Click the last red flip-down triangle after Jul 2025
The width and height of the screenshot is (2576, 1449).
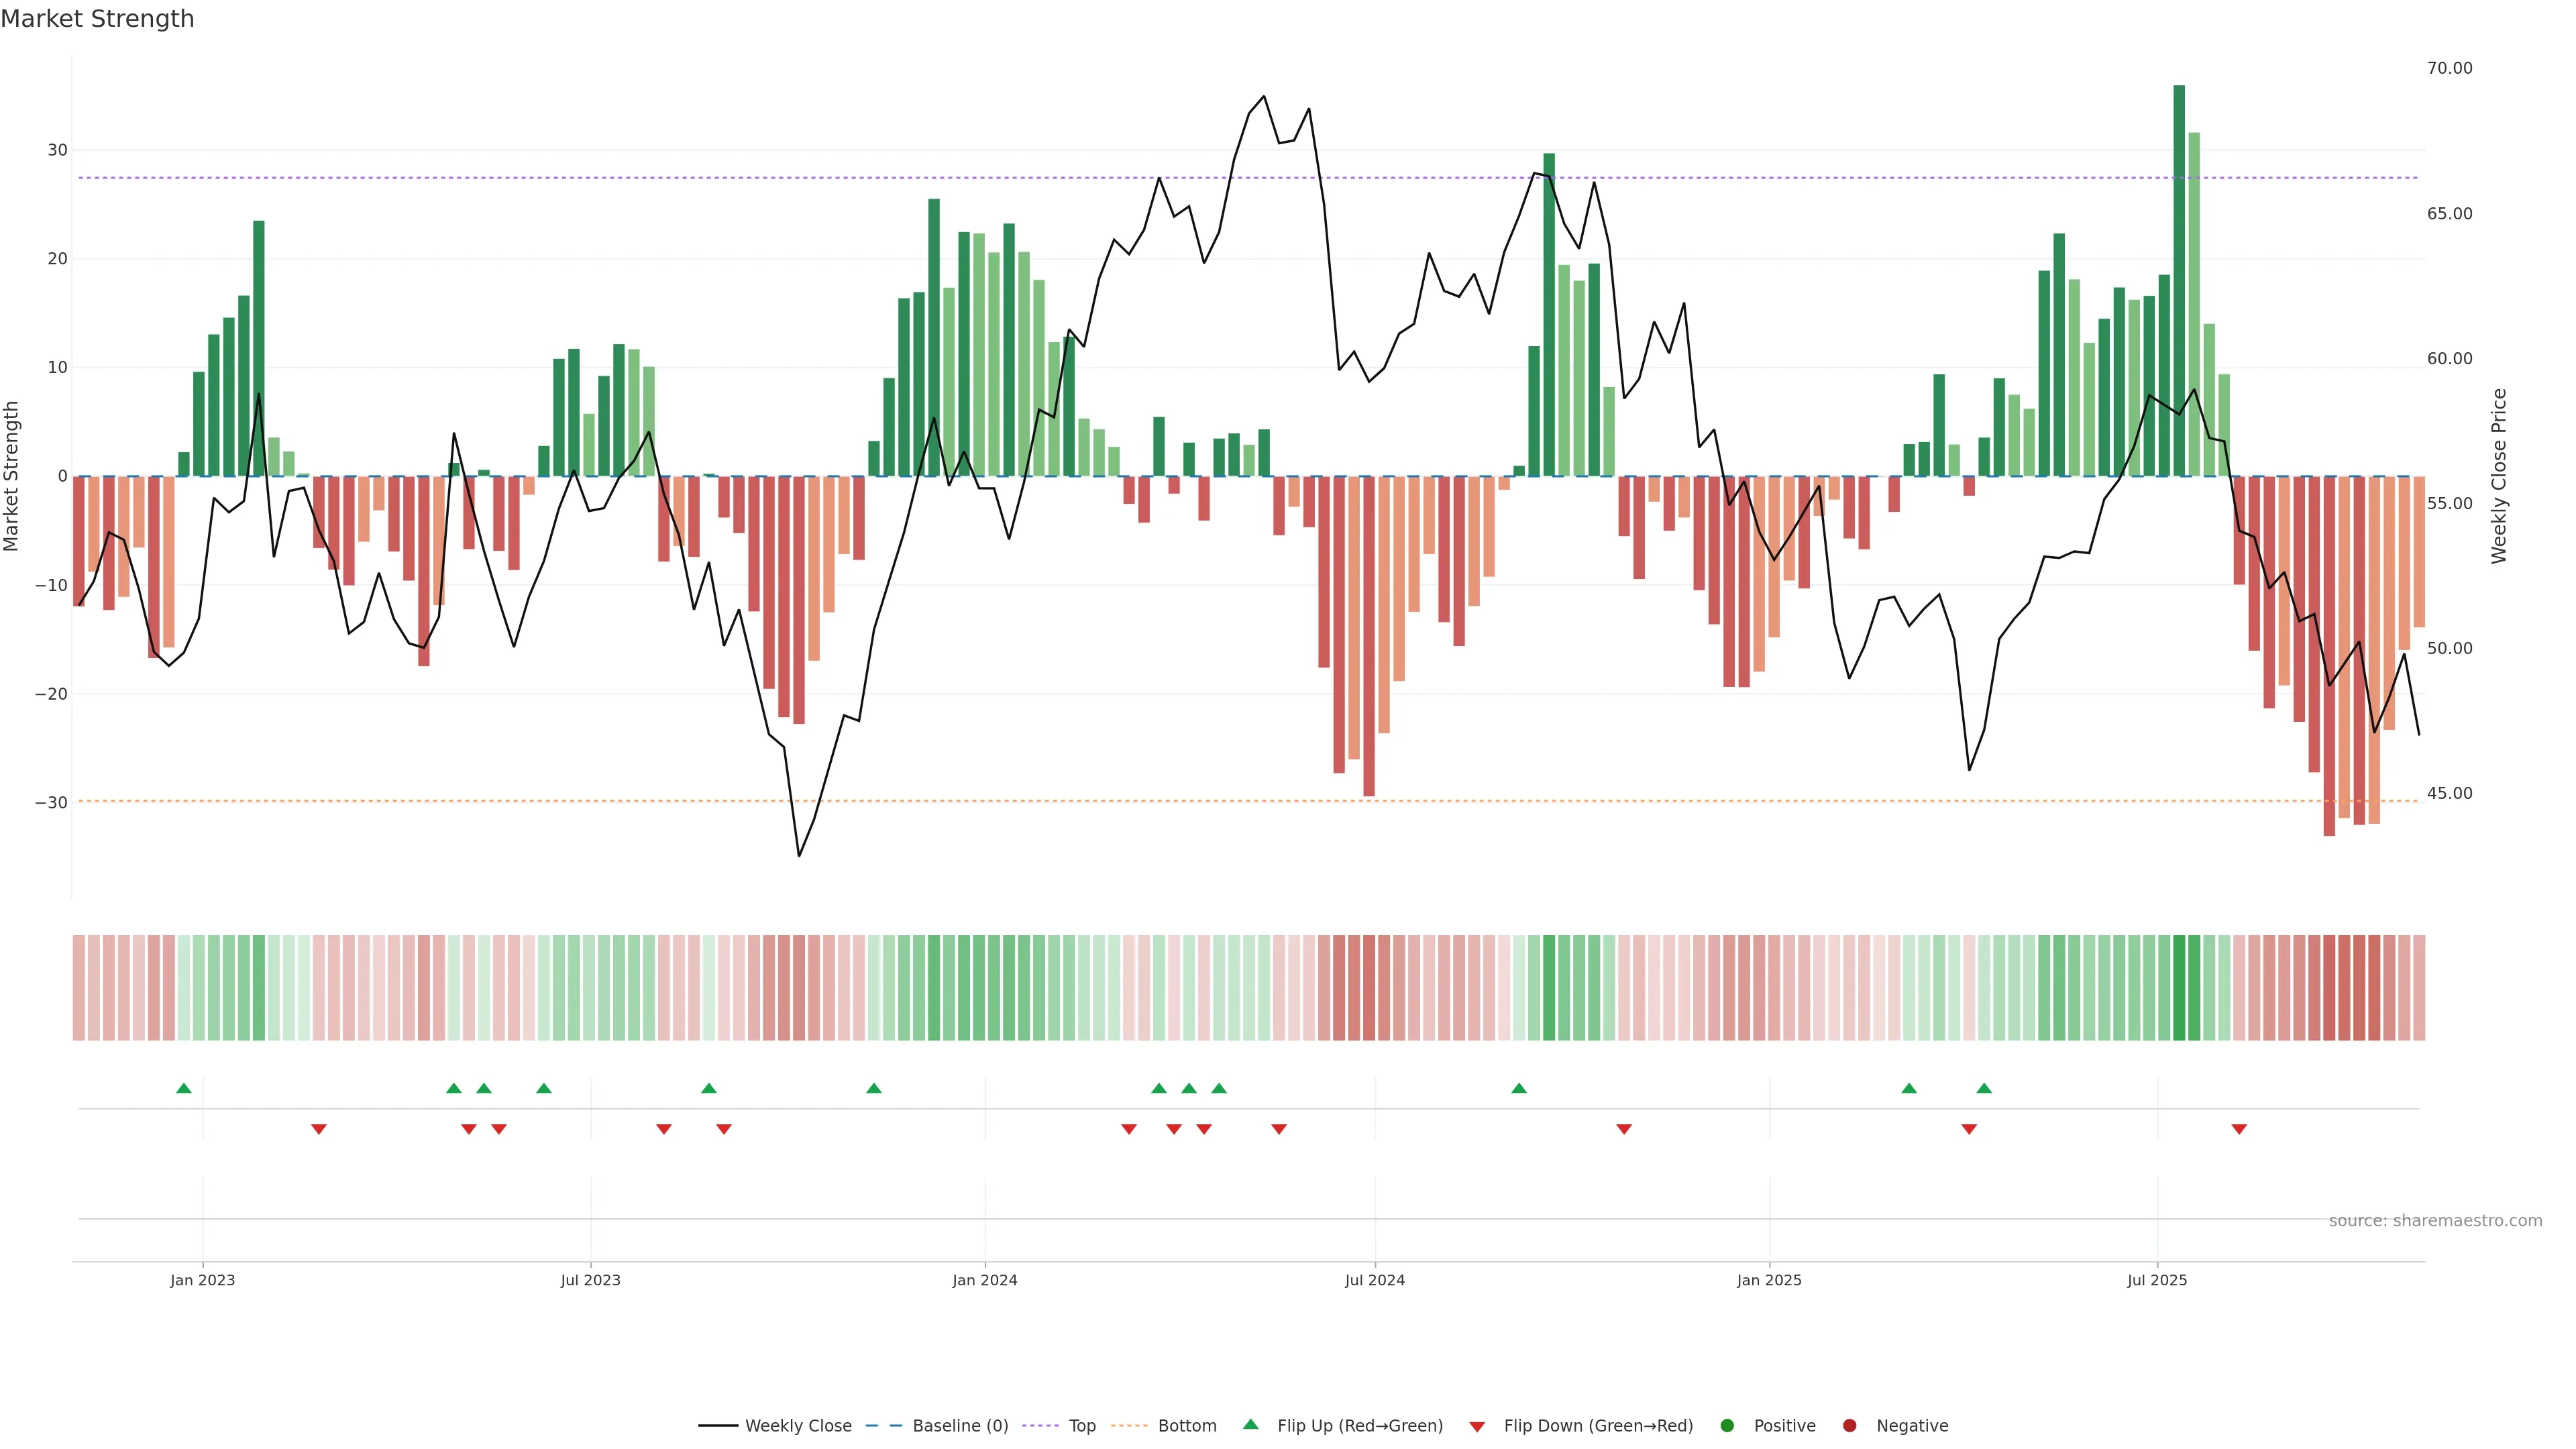pos(2239,1129)
